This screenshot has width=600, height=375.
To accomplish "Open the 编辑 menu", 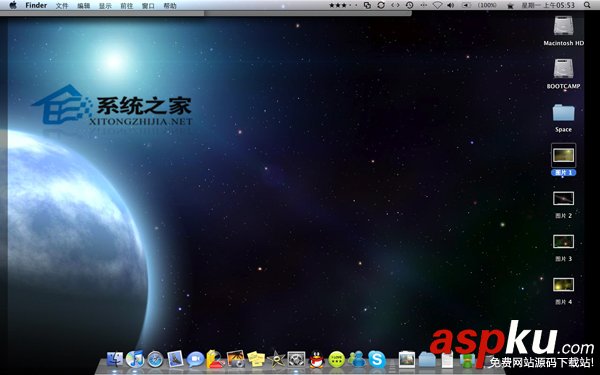I will pos(83,5).
